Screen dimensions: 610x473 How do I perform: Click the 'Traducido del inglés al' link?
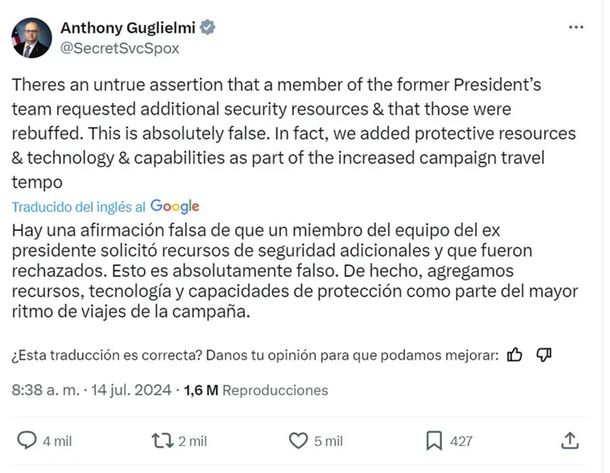[x=78, y=206]
